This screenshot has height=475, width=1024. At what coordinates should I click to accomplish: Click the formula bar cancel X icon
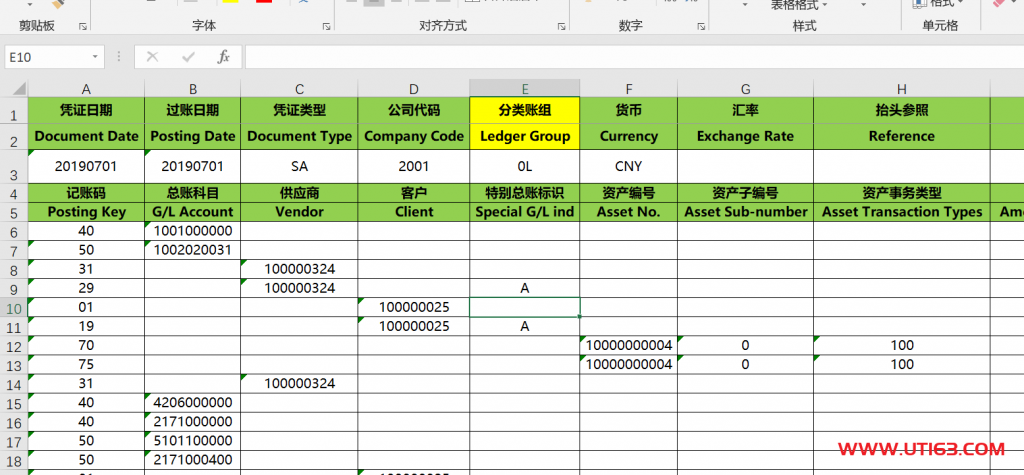[152, 57]
